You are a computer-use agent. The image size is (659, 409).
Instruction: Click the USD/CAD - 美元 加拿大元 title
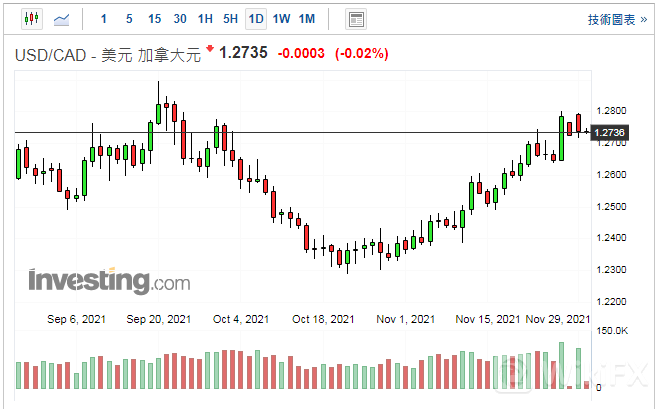coord(108,55)
